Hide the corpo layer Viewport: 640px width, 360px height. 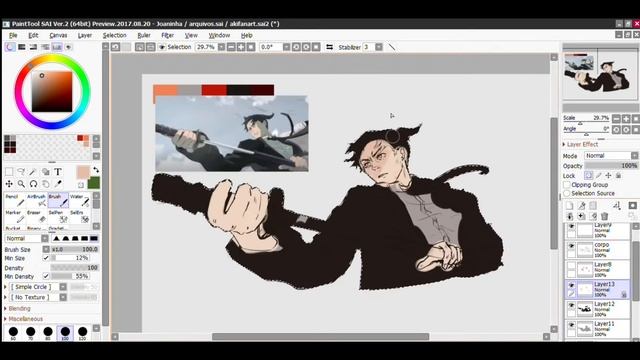pyautogui.click(x=571, y=246)
